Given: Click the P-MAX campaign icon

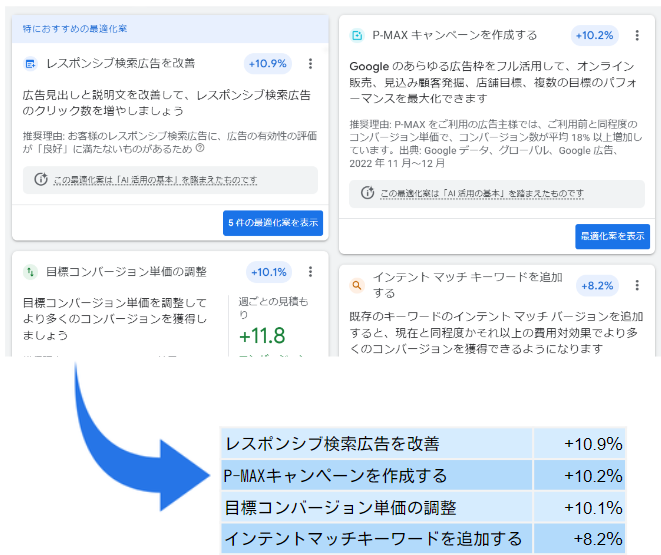Looking at the screenshot, I should tap(357, 36).
